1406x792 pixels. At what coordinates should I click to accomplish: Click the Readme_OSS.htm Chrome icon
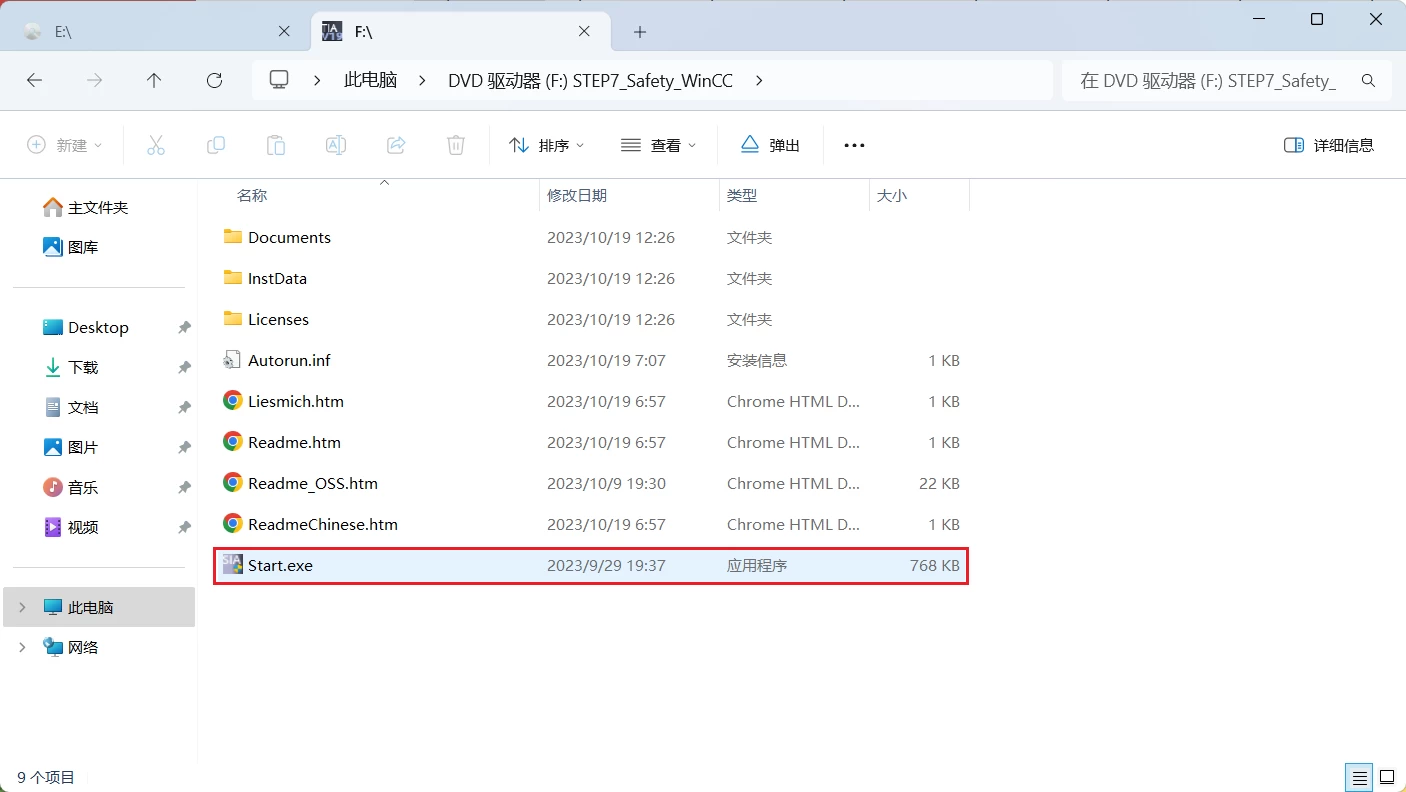(x=233, y=483)
